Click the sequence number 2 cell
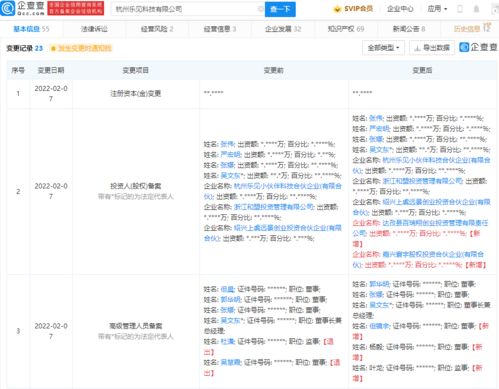The height and width of the screenshot is (389, 499). [x=18, y=191]
